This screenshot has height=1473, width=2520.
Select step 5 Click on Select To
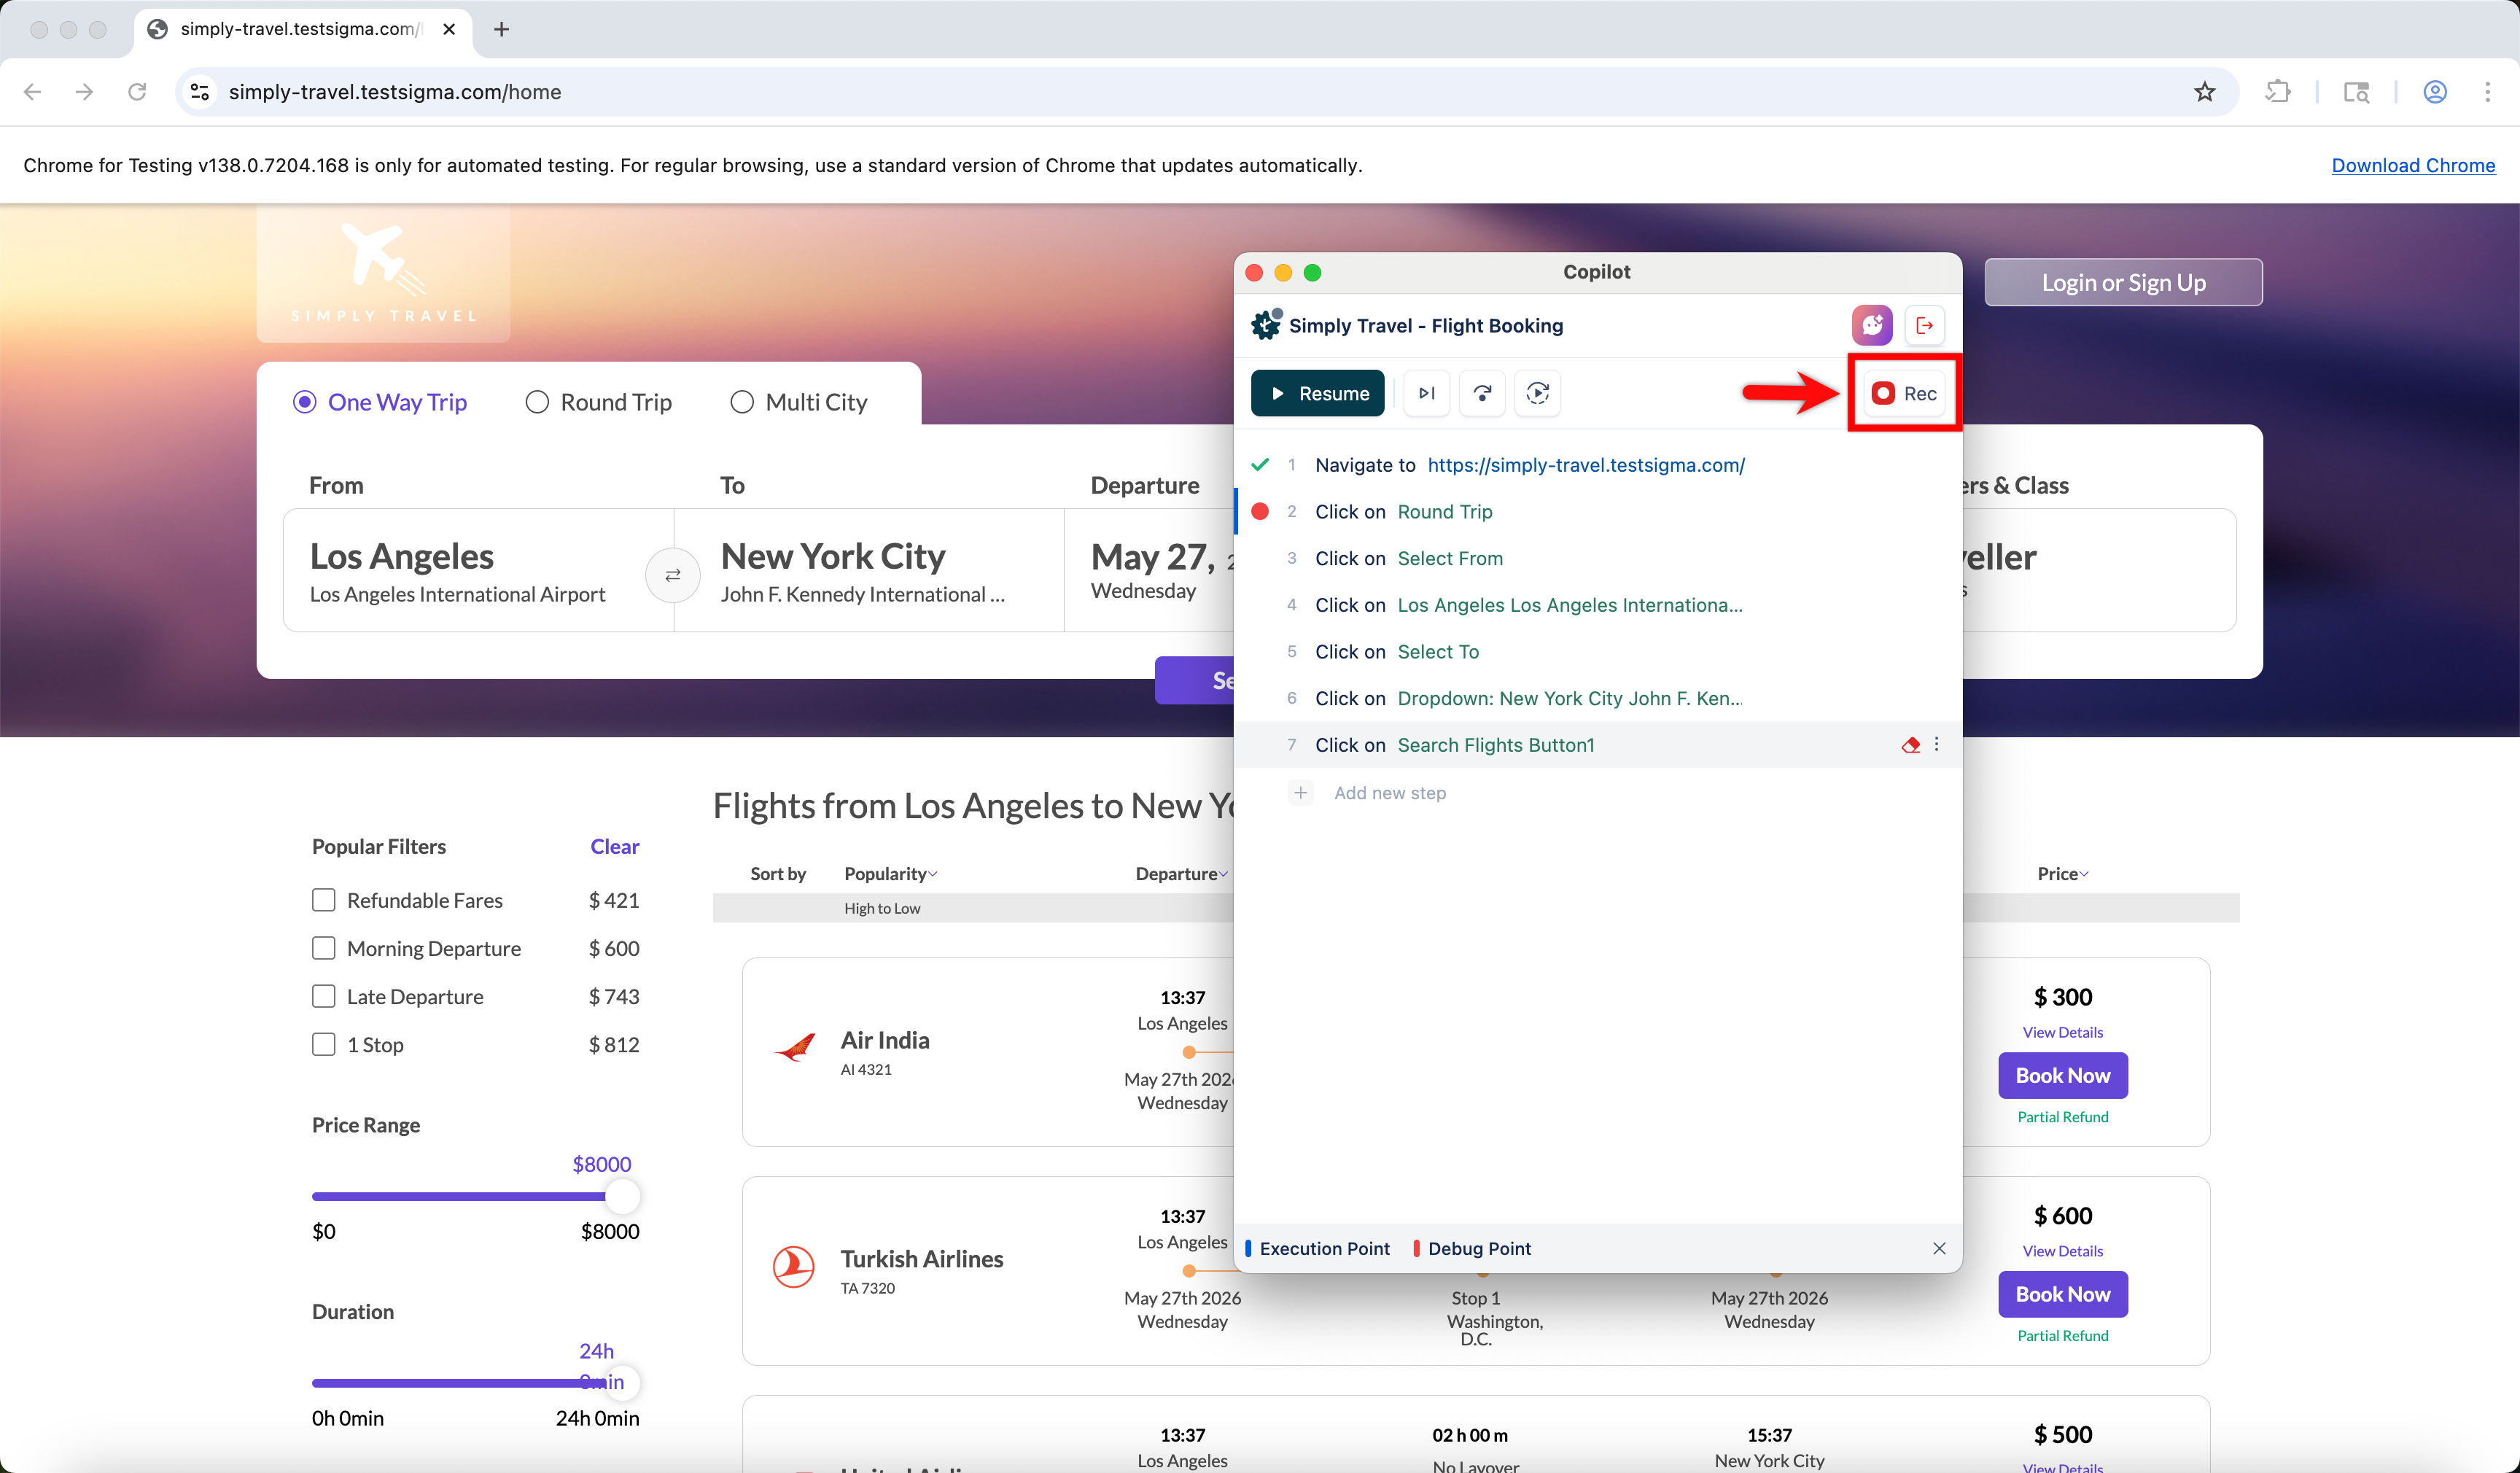1598,652
